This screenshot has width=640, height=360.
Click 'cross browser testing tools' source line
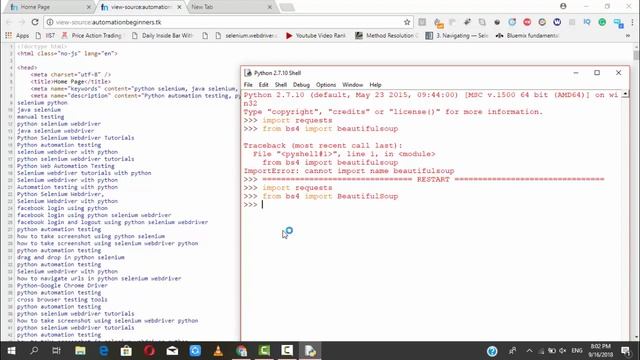tap(62, 300)
